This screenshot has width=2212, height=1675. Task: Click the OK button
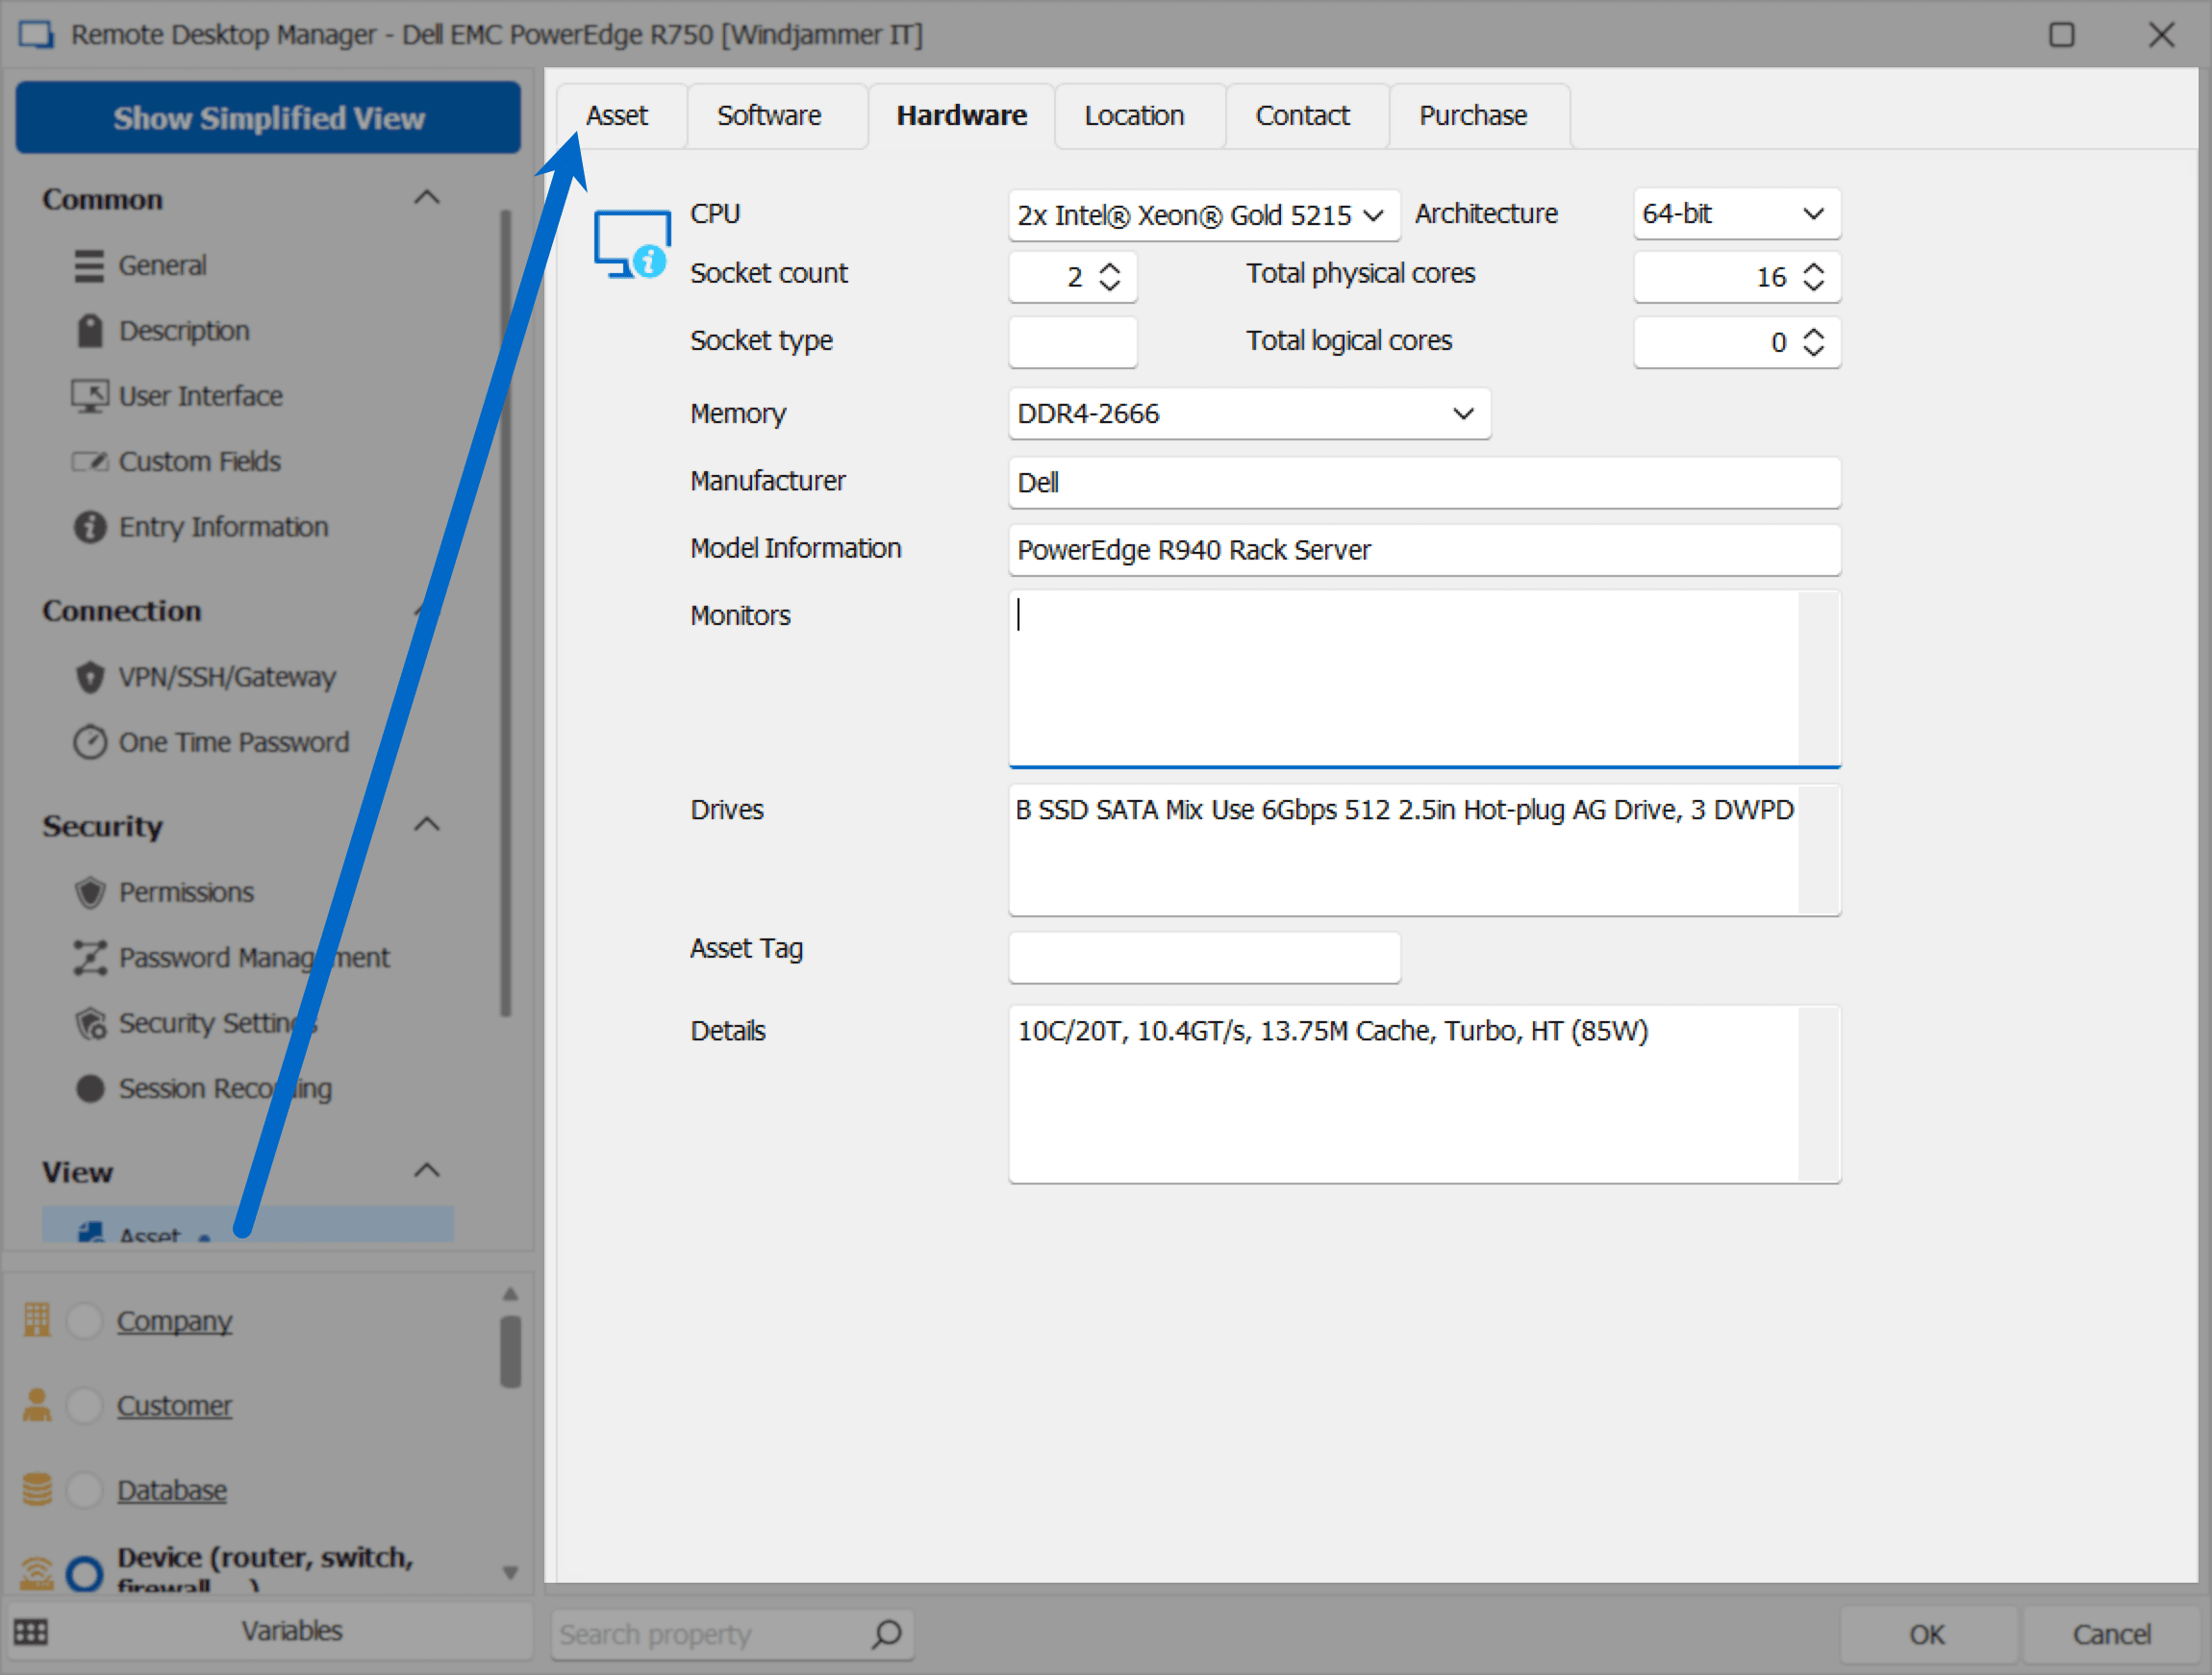coord(1926,1634)
